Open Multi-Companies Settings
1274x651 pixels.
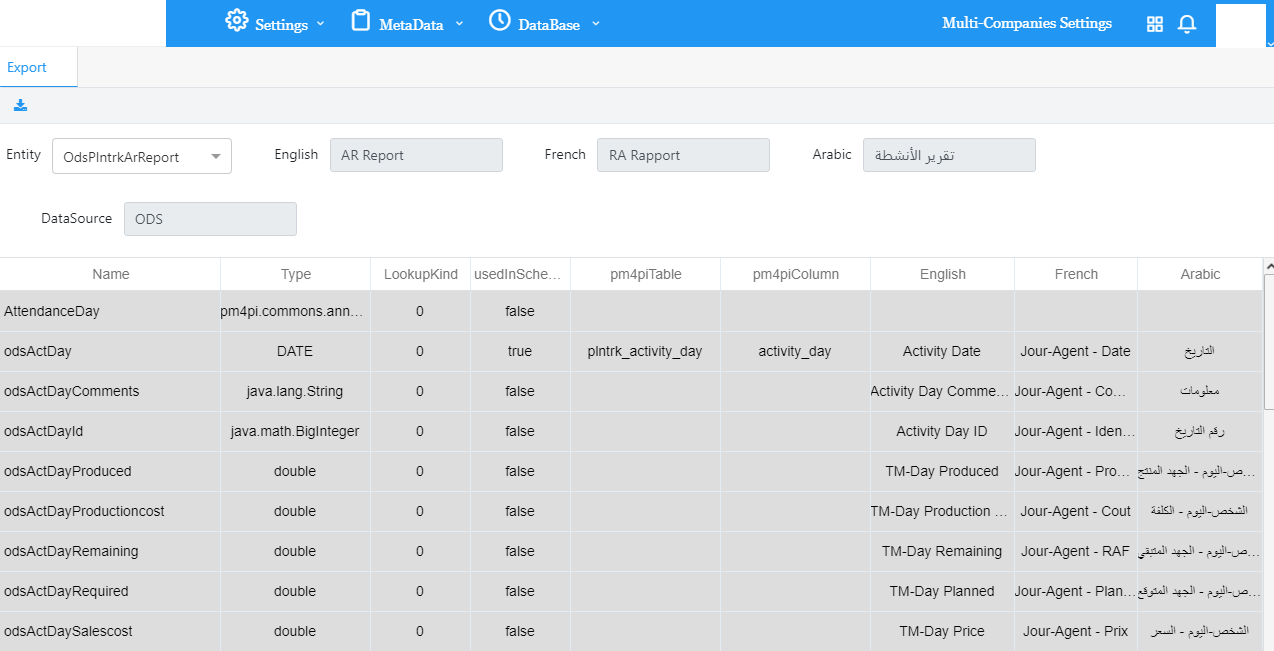pyautogui.click(x=1026, y=23)
